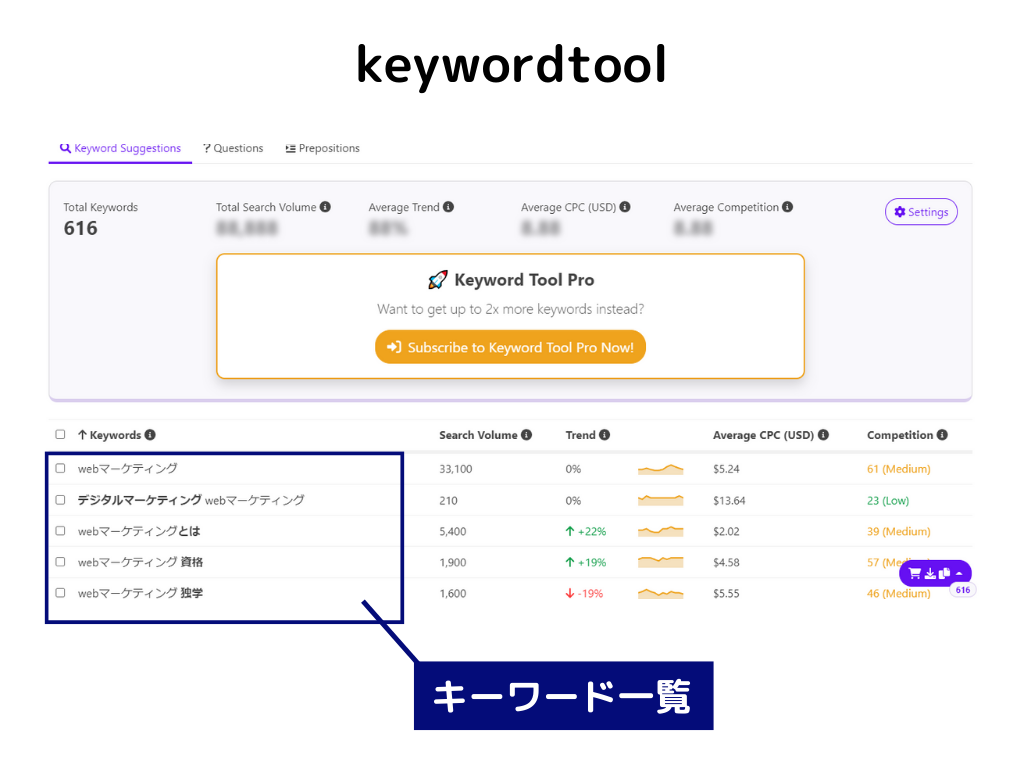Open the Keyword Suggestions tab
1024x768 pixels.
[x=120, y=148]
